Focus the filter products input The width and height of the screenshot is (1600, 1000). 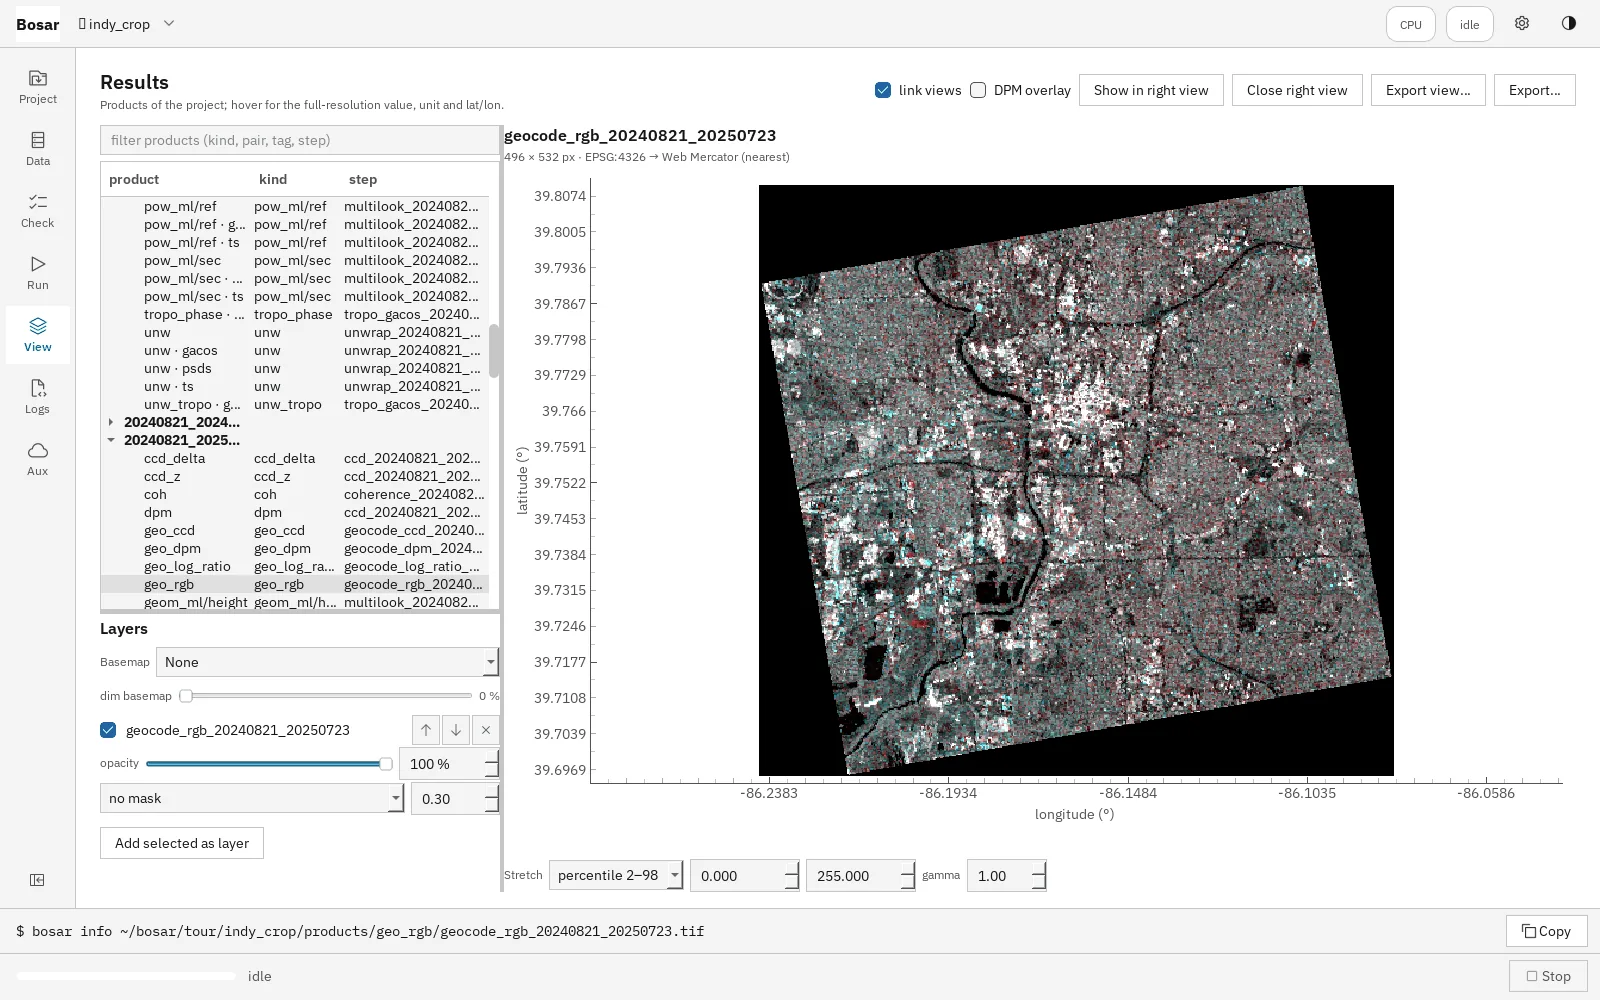[300, 140]
